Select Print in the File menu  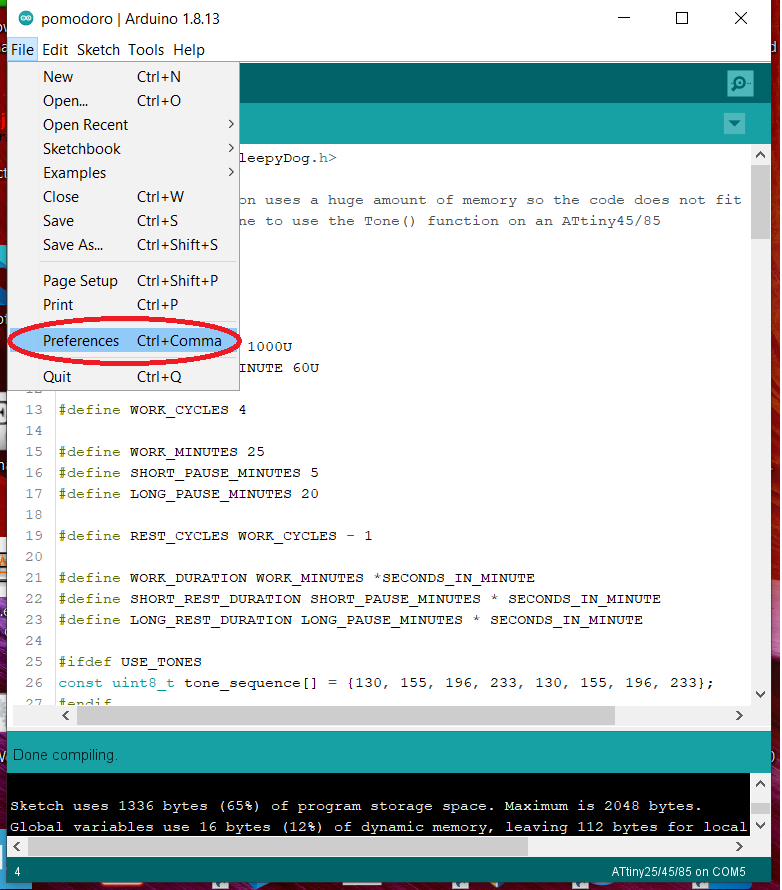123,305
